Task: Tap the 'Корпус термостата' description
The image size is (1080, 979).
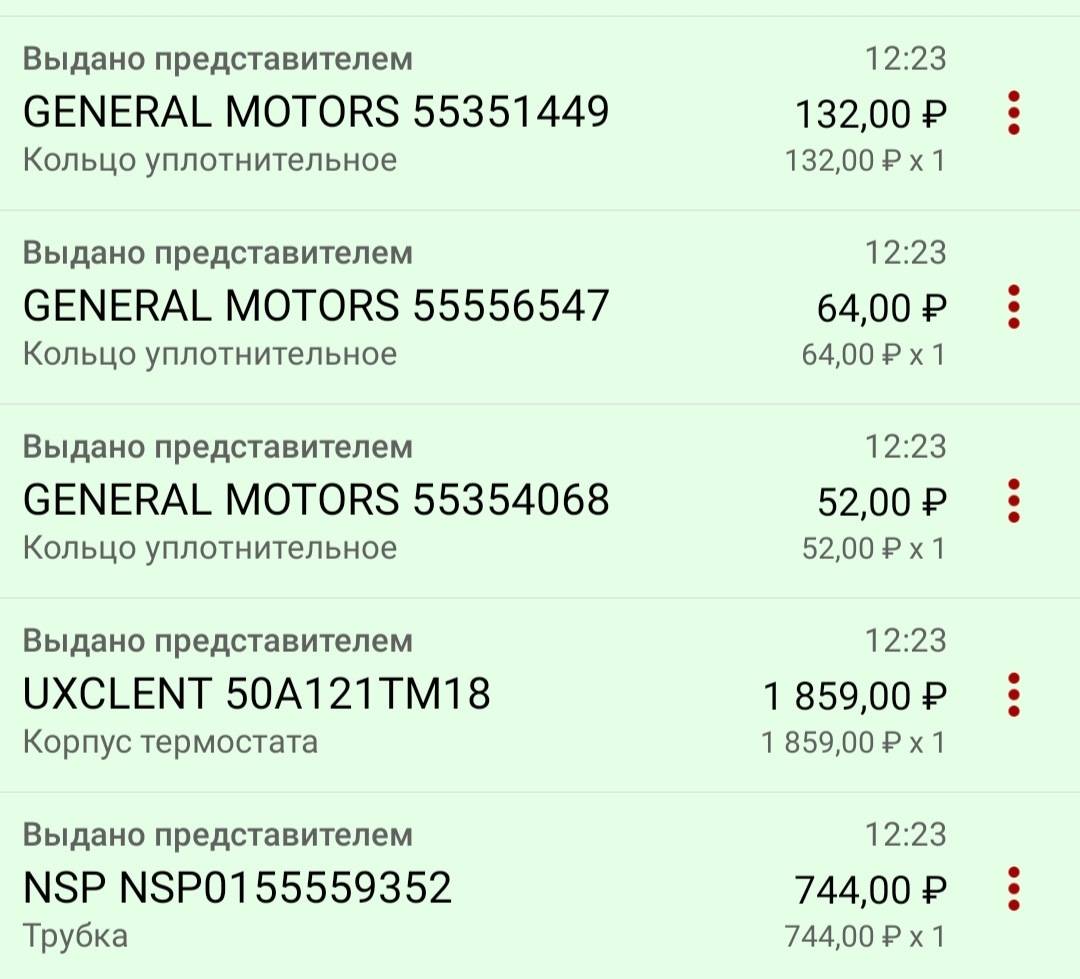Action: 170,742
